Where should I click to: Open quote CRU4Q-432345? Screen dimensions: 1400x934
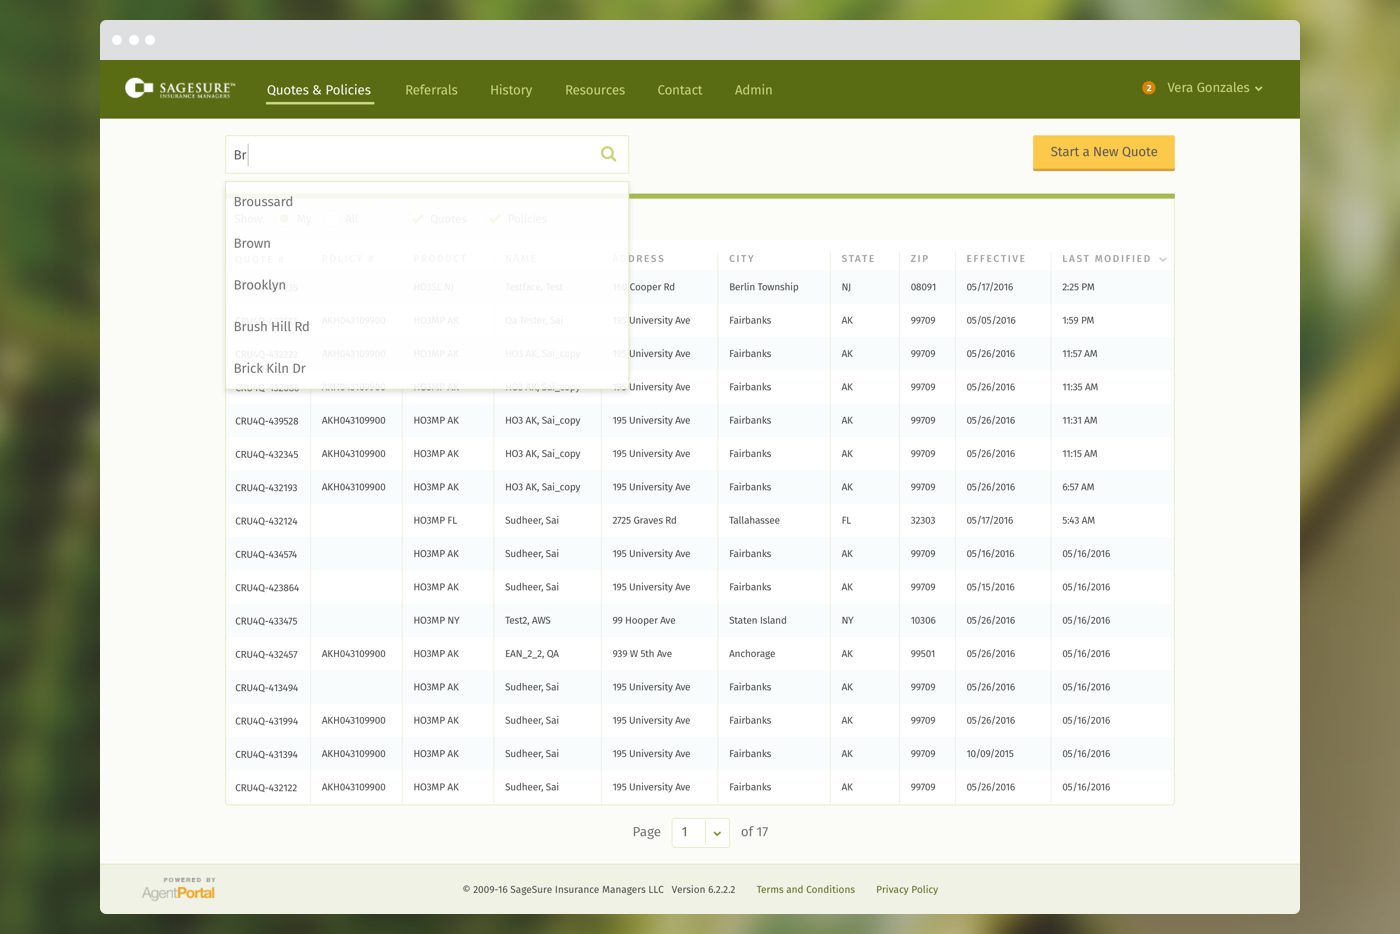tap(267, 454)
